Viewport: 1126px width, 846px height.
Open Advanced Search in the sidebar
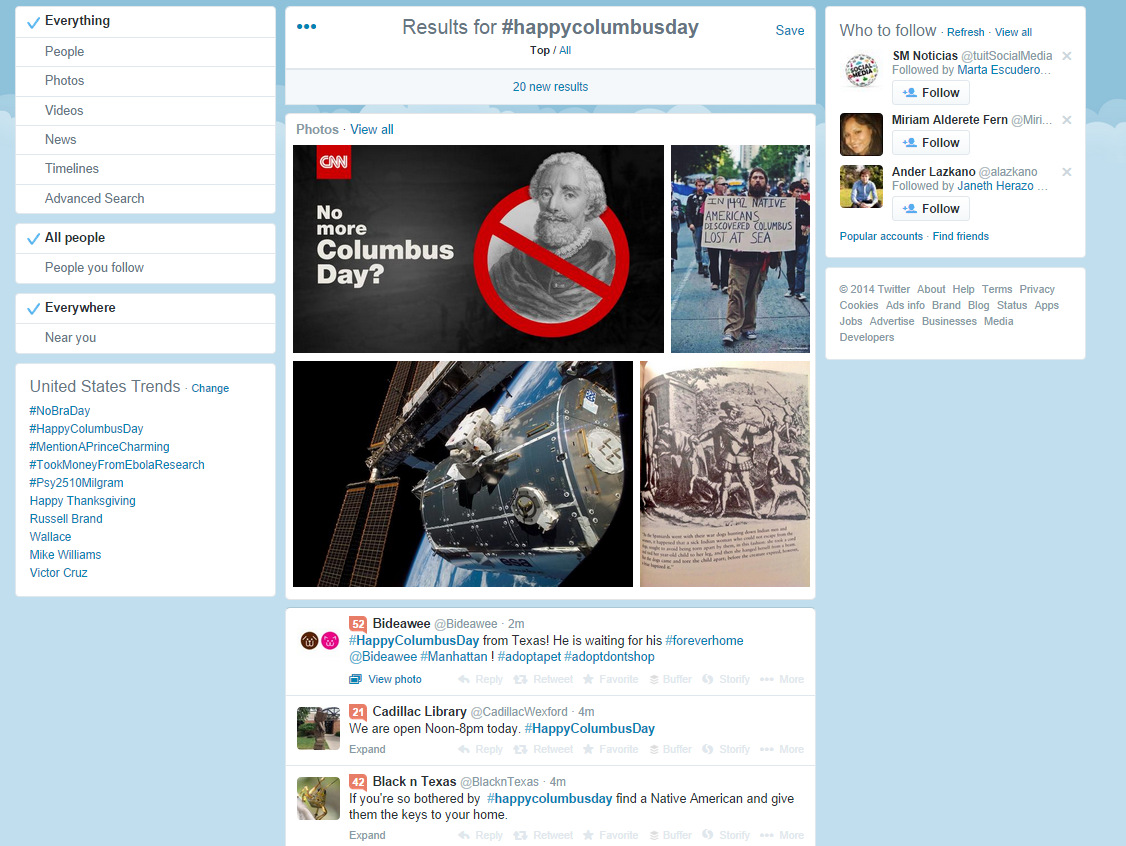pyautogui.click(x=94, y=198)
